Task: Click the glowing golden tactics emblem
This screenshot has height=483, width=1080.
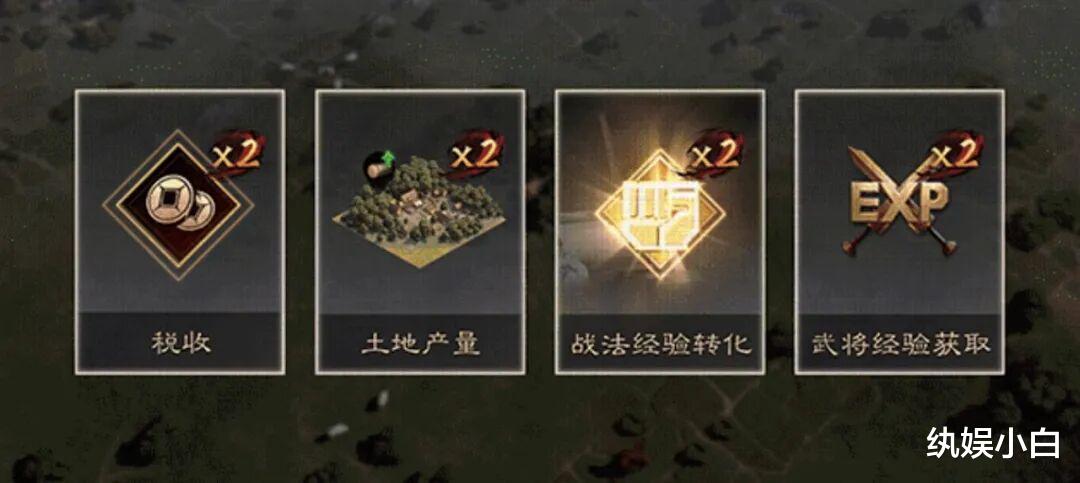Action: 659,214
